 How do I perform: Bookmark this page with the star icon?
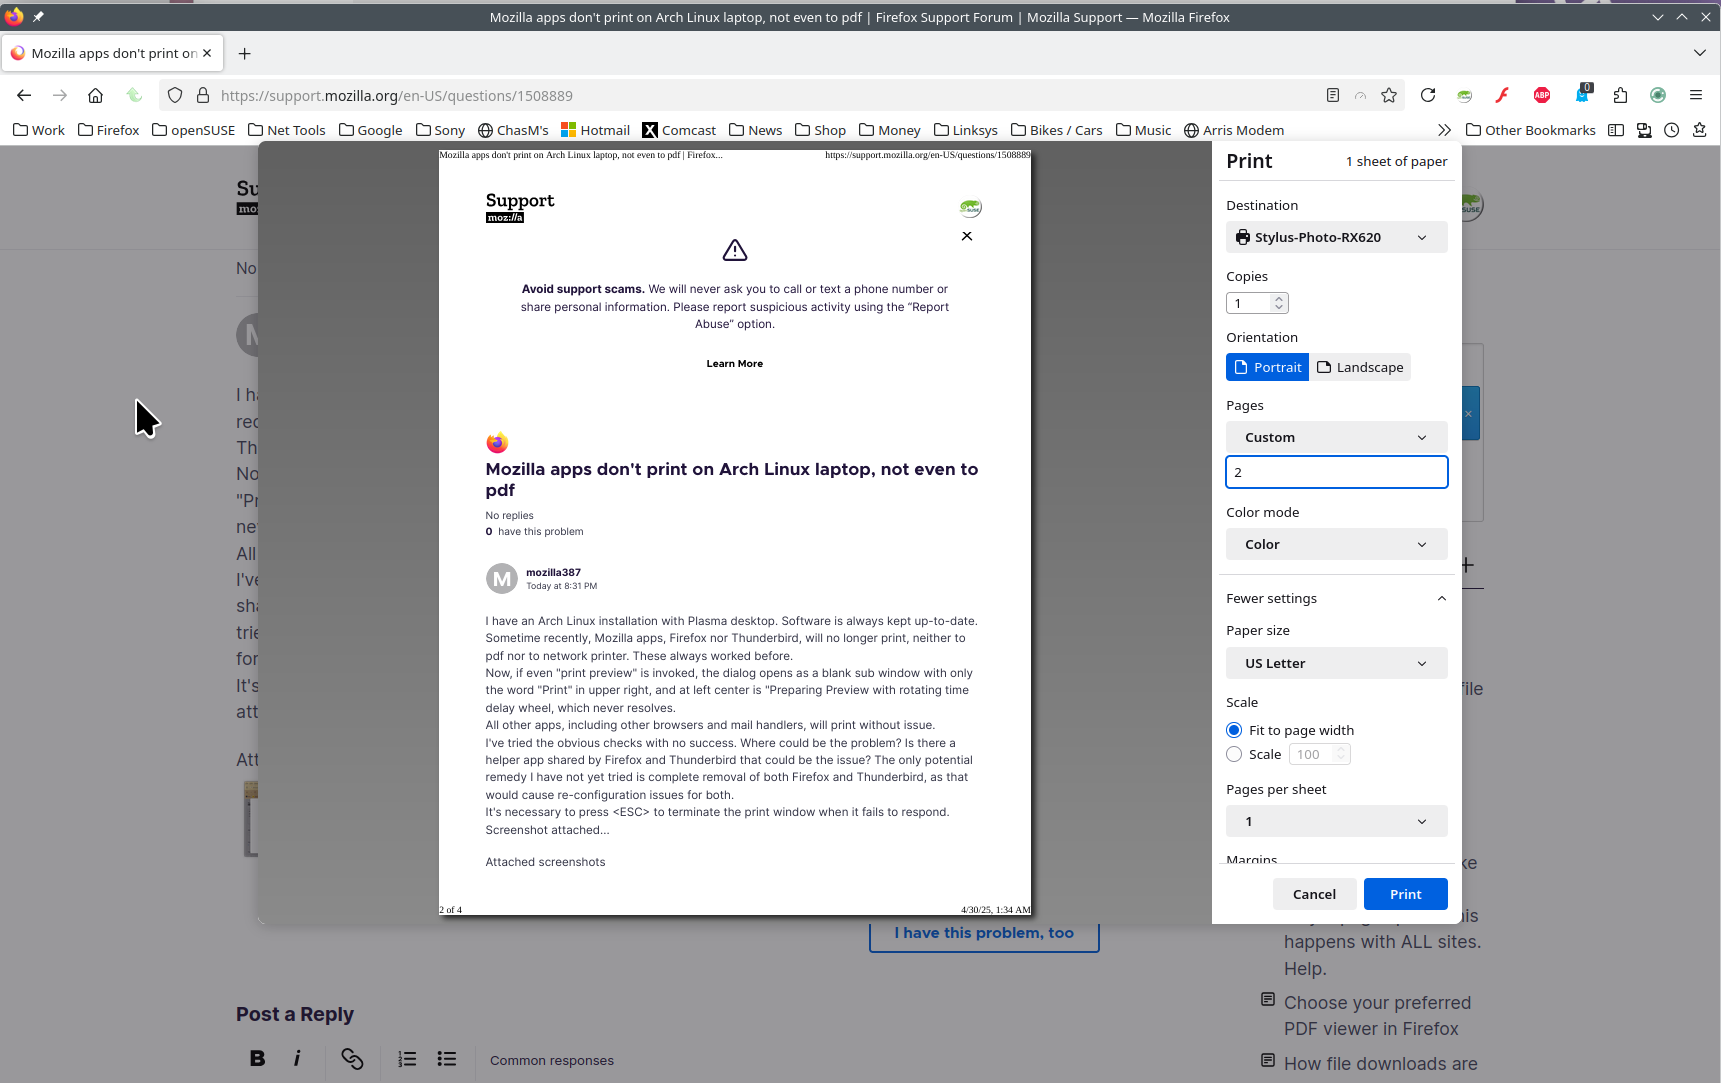click(1389, 95)
